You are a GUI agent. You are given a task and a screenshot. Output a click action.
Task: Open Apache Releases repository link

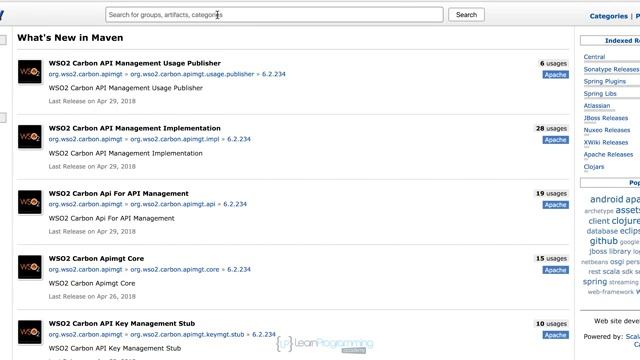coord(608,154)
